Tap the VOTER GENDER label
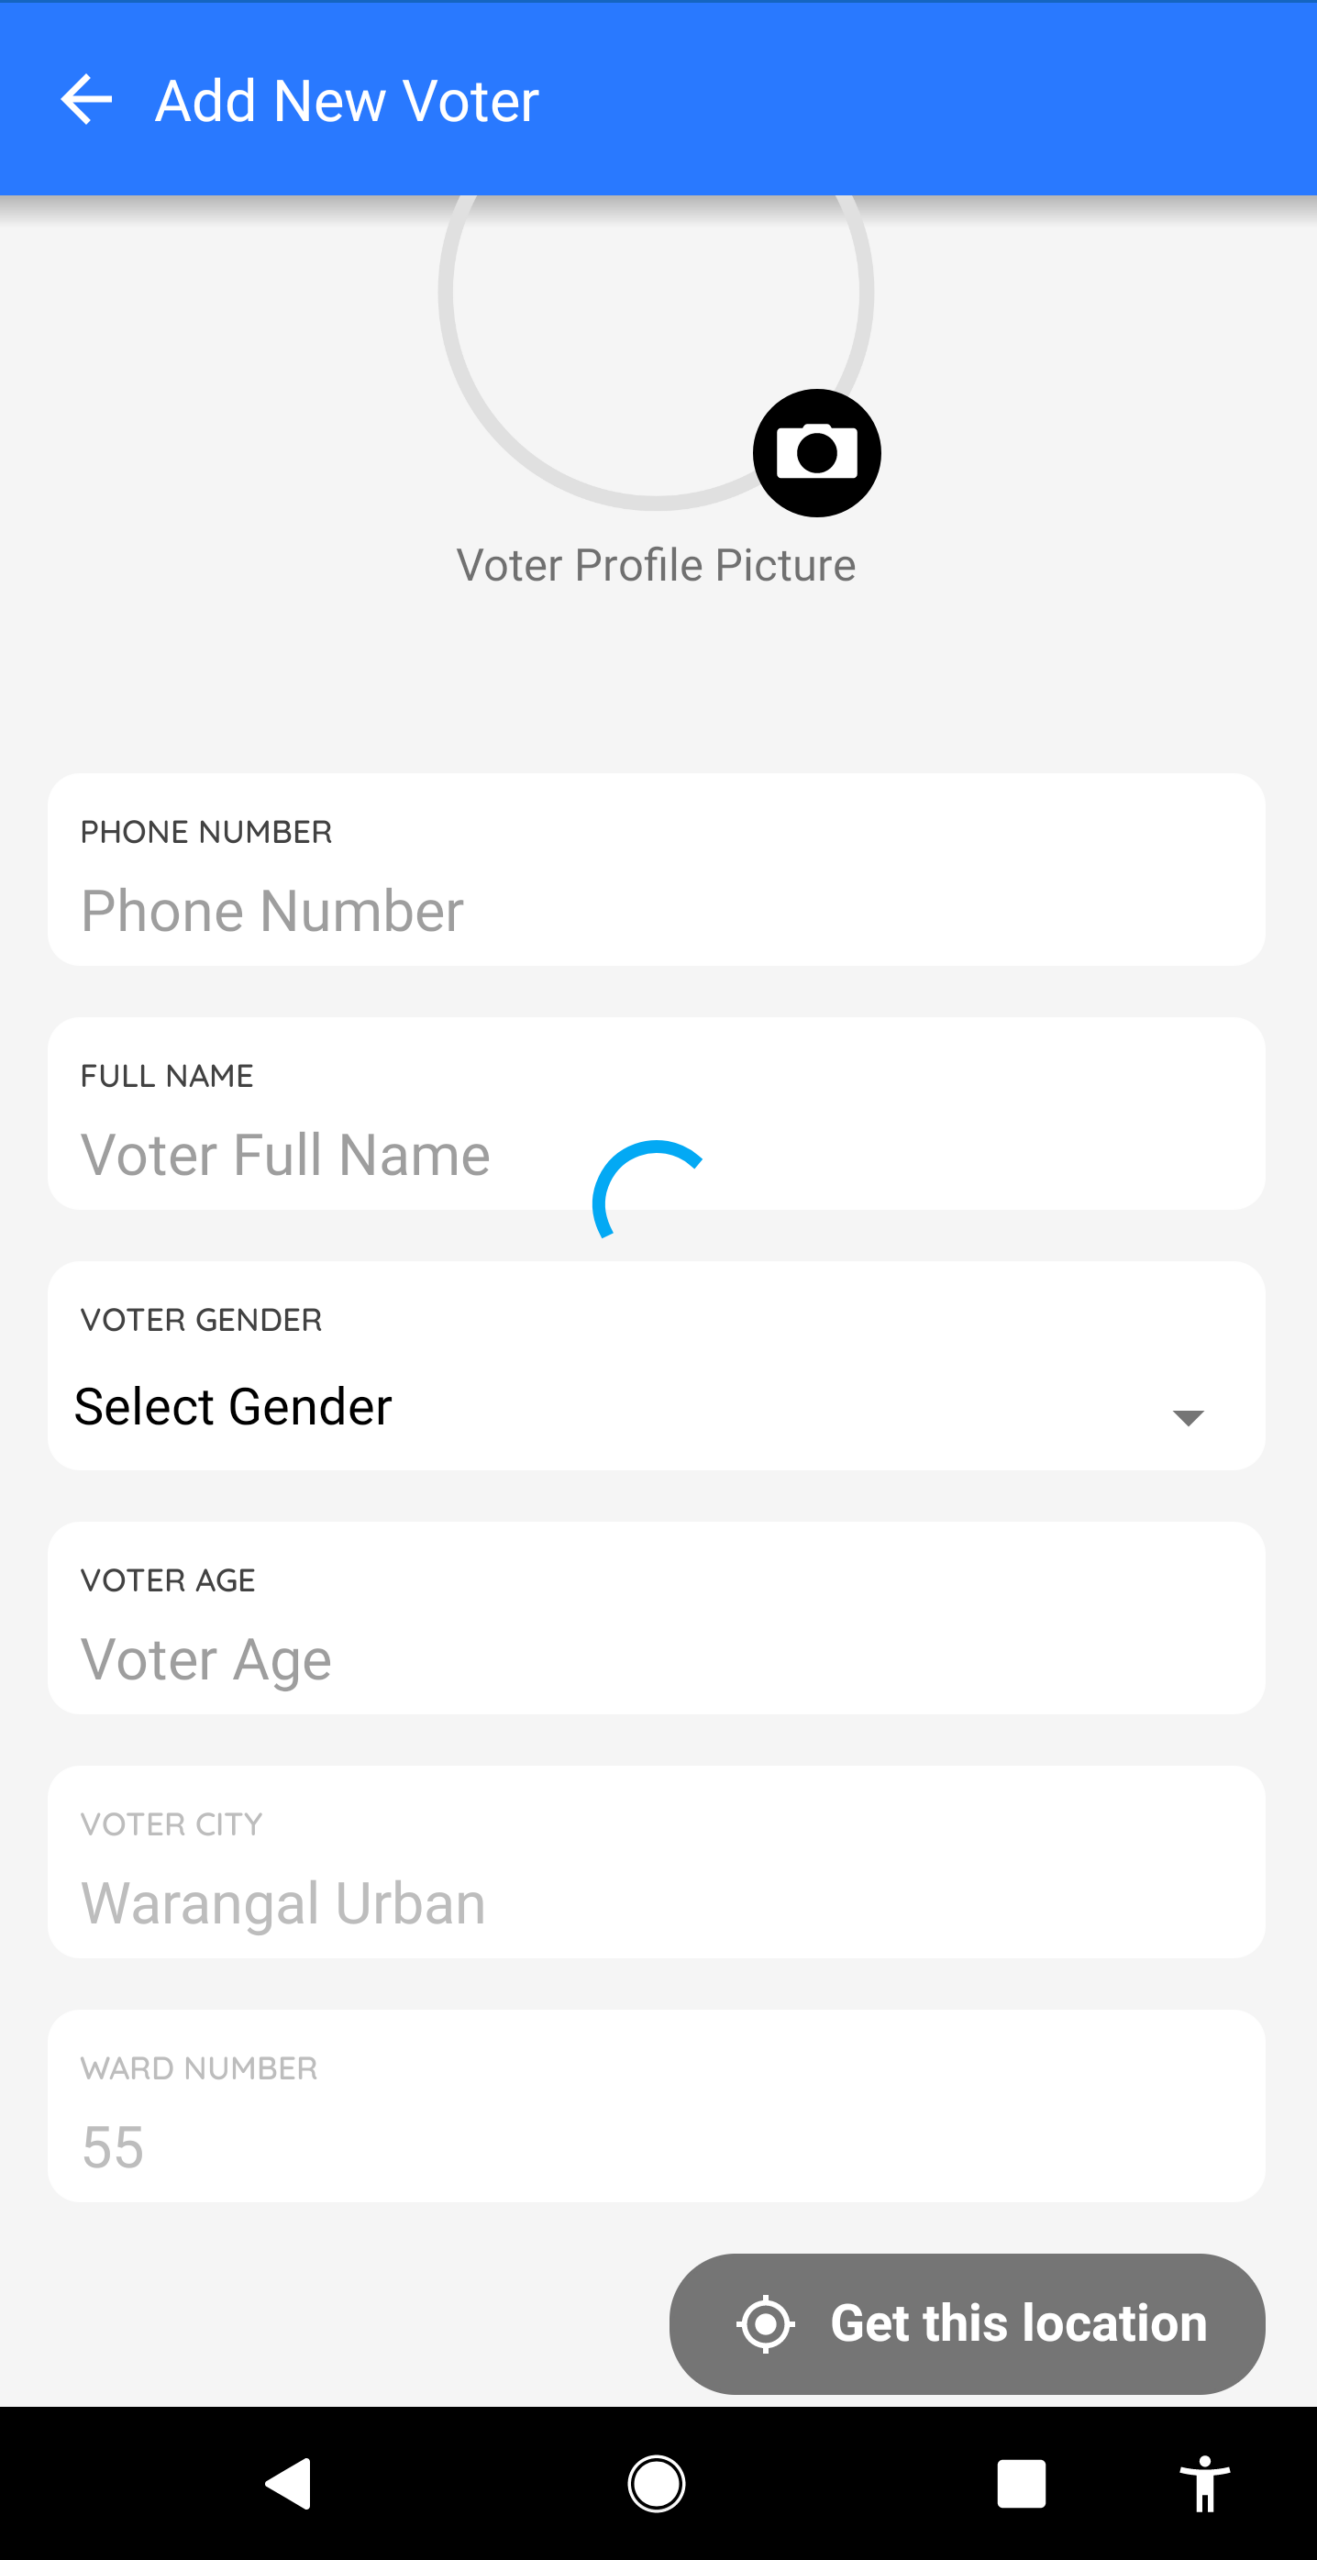Screen dimensions: 1317x2560 click(x=201, y=1320)
